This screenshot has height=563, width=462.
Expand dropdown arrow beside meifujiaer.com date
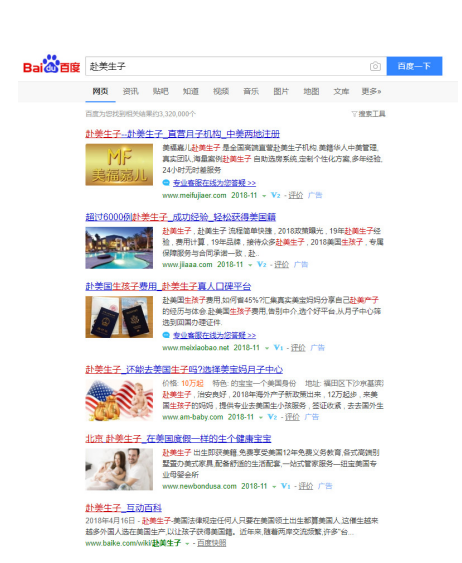[x=264, y=196]
